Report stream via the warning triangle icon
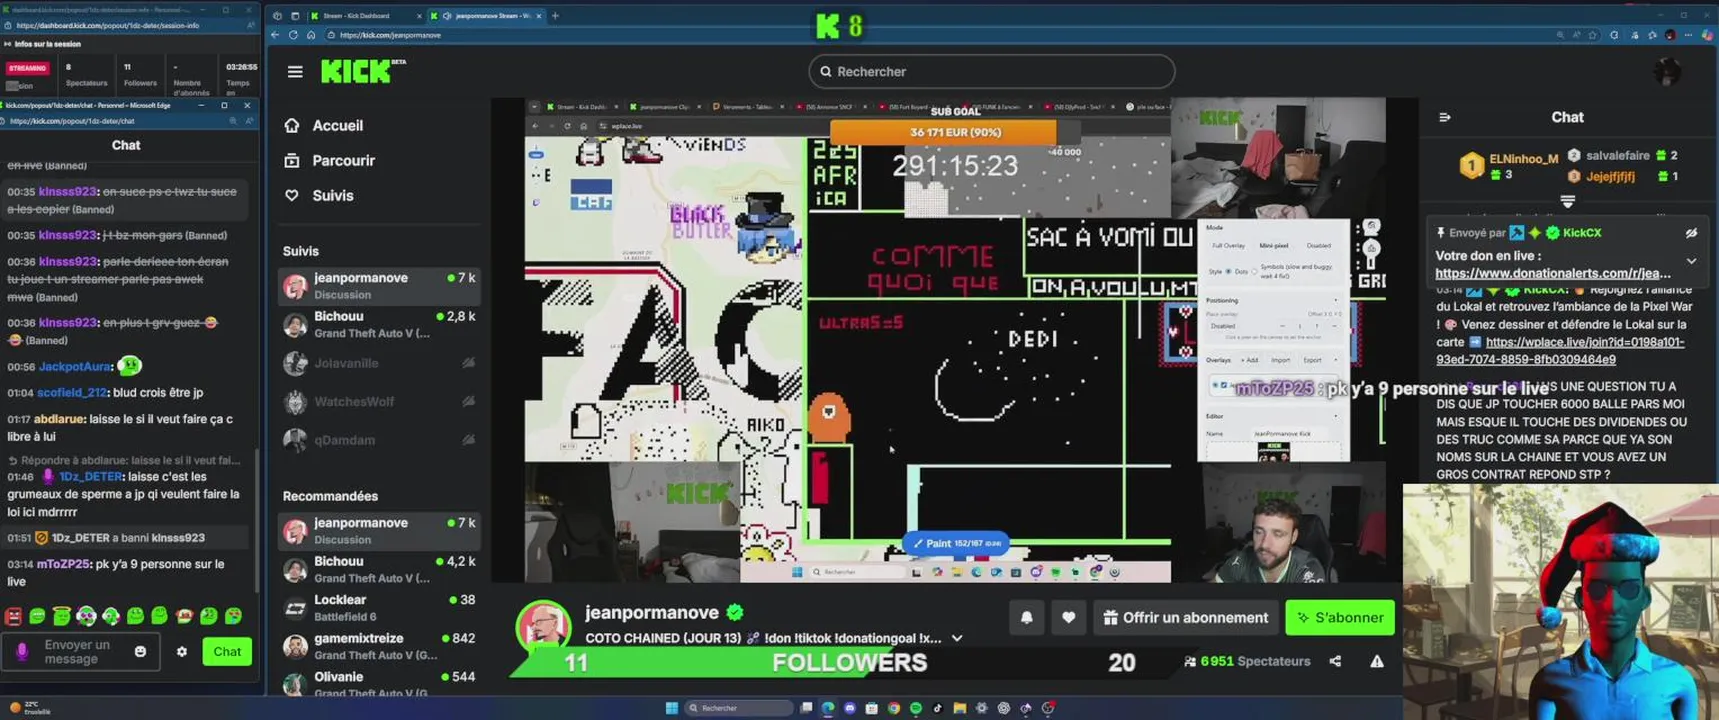 click(x=1377, y=661)
